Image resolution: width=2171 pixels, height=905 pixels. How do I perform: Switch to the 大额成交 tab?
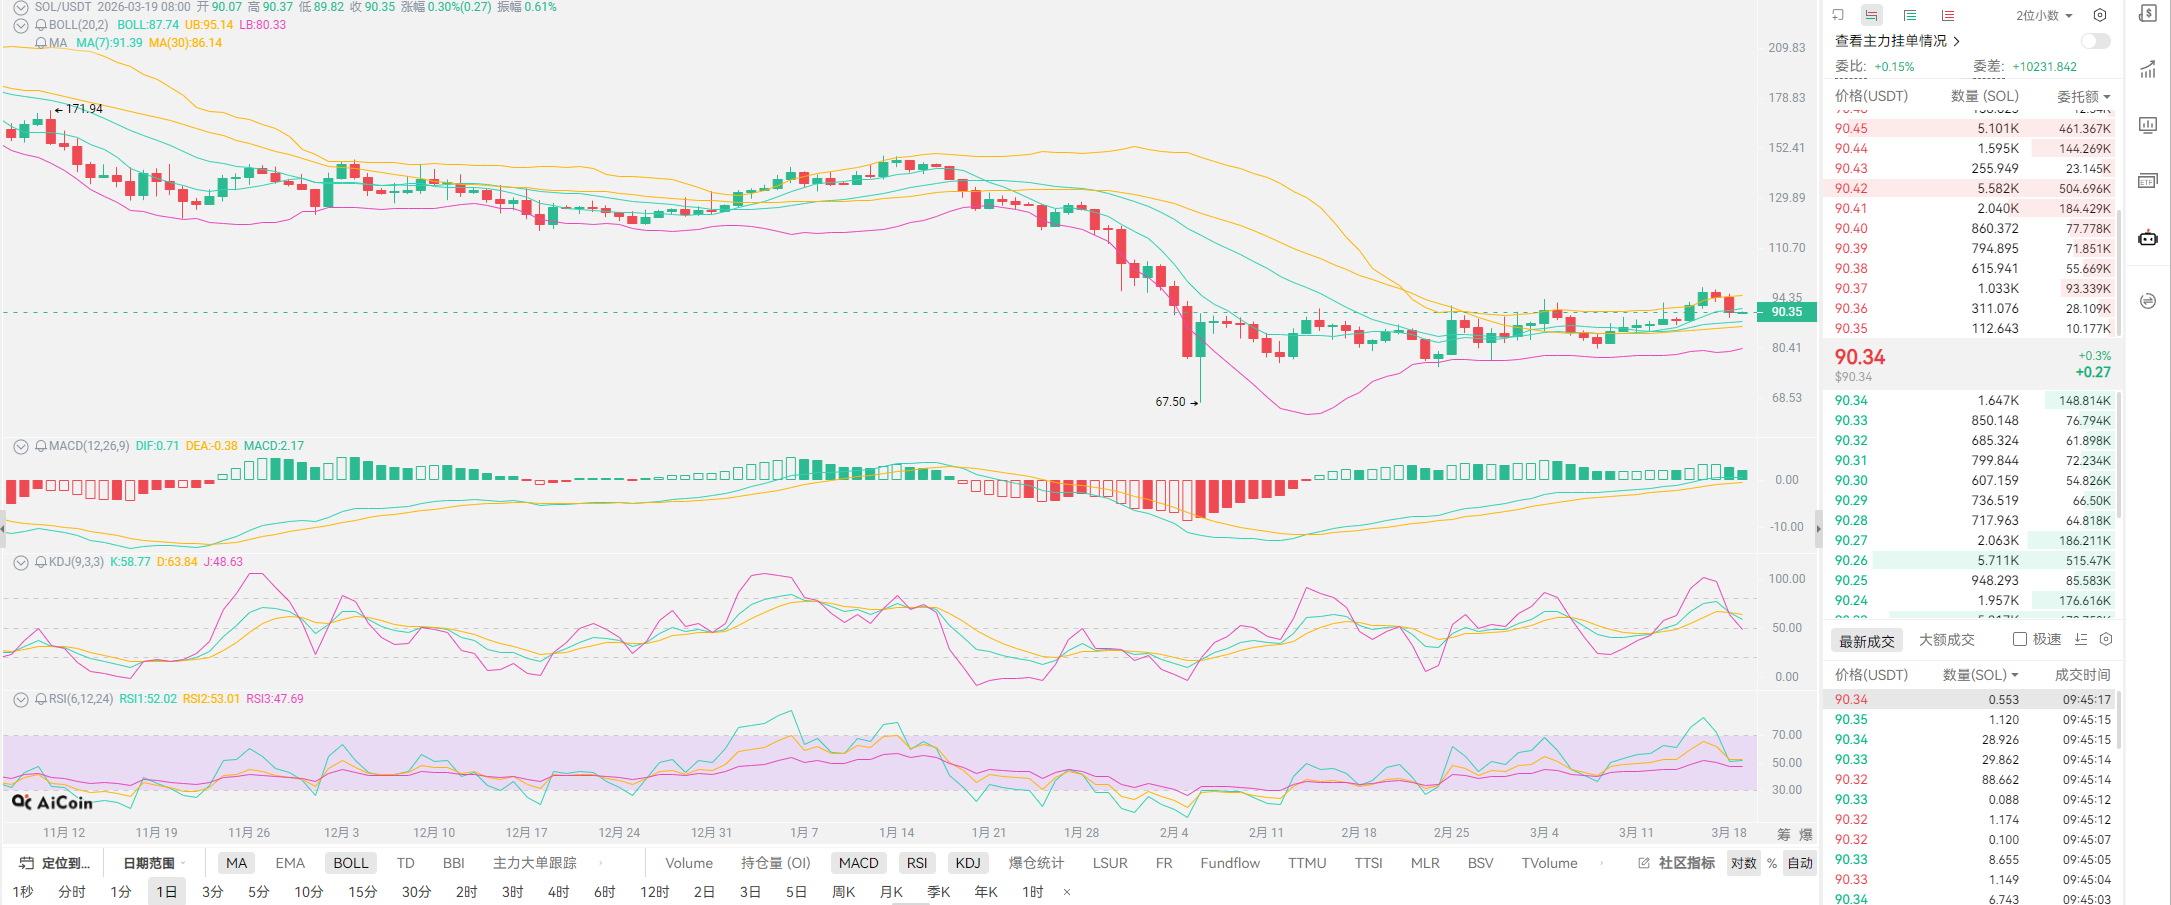tap(1946, 640)
